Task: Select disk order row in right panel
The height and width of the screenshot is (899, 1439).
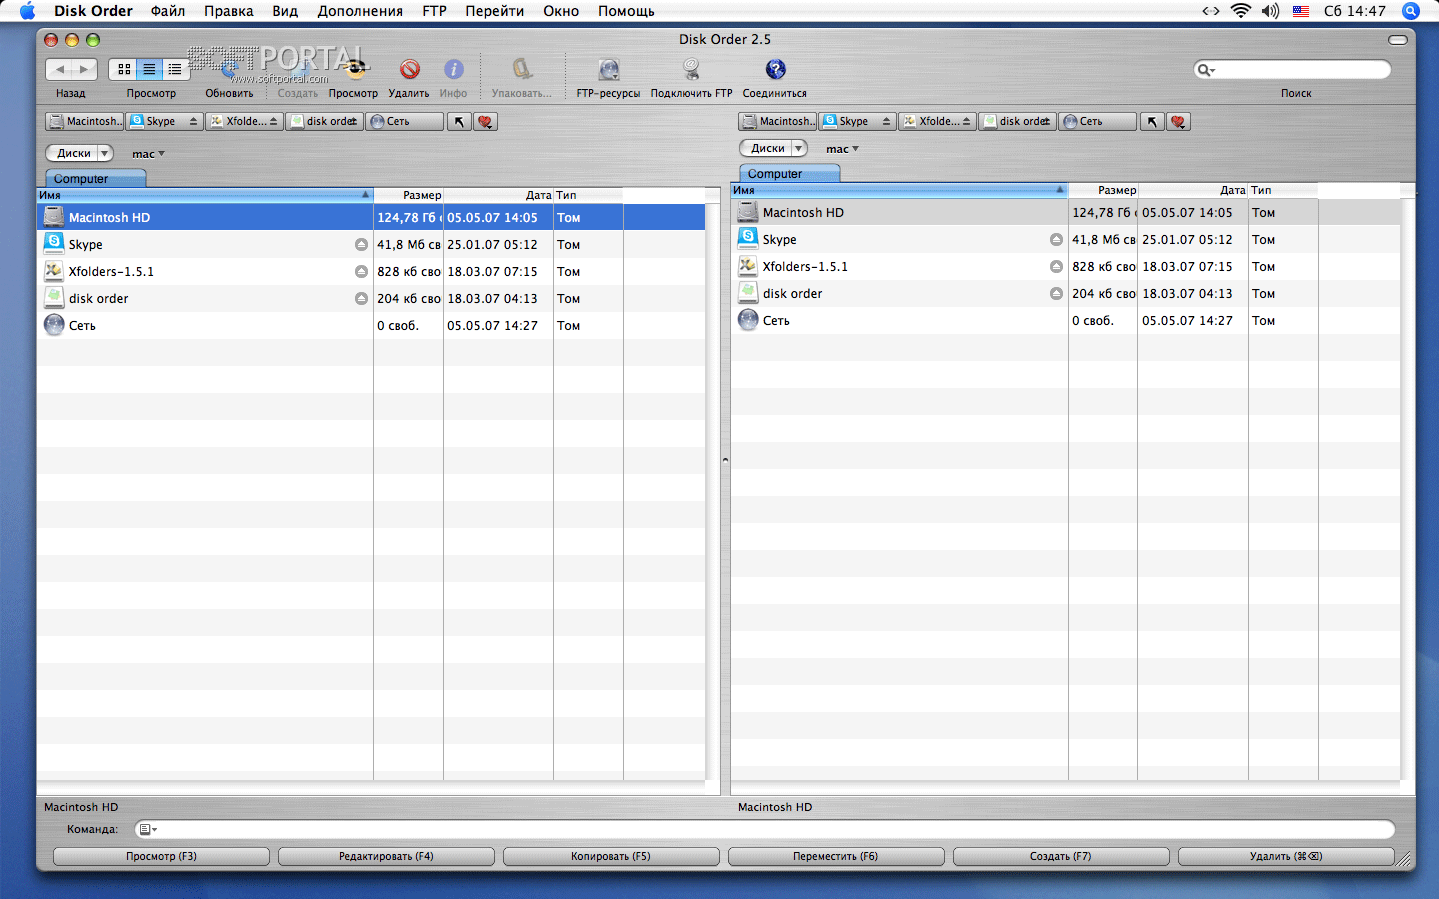Action: click(1065, 293)
